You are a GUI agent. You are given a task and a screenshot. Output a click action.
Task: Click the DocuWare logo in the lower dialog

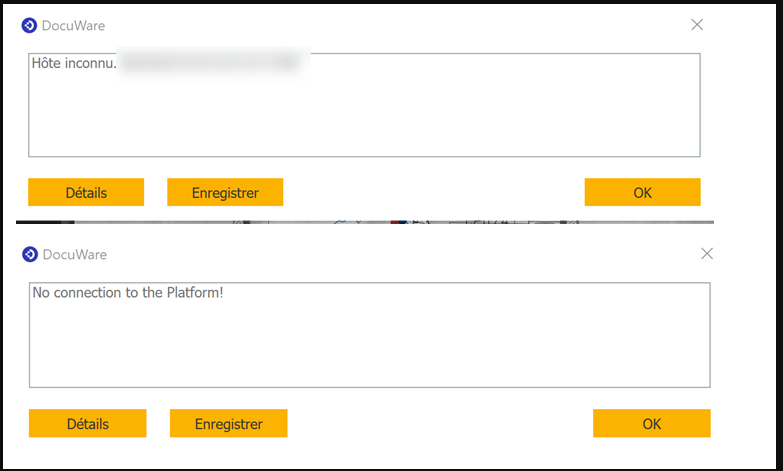pos(30,254)
